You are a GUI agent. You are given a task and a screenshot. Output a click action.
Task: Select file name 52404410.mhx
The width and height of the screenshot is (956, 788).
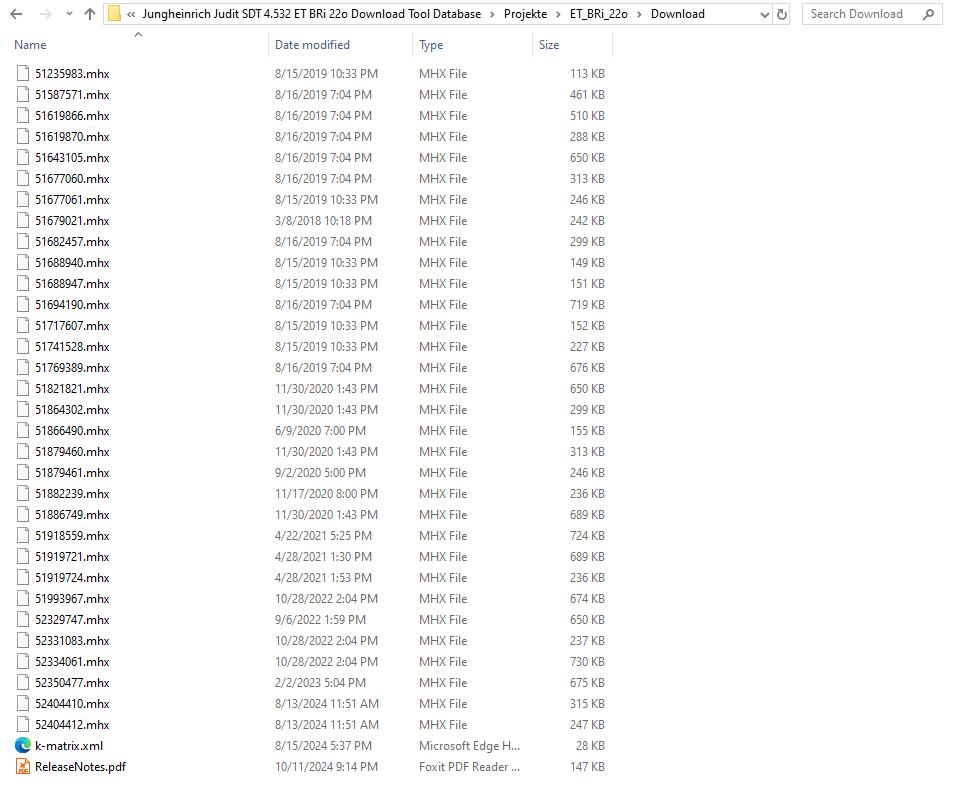[72, 704]
